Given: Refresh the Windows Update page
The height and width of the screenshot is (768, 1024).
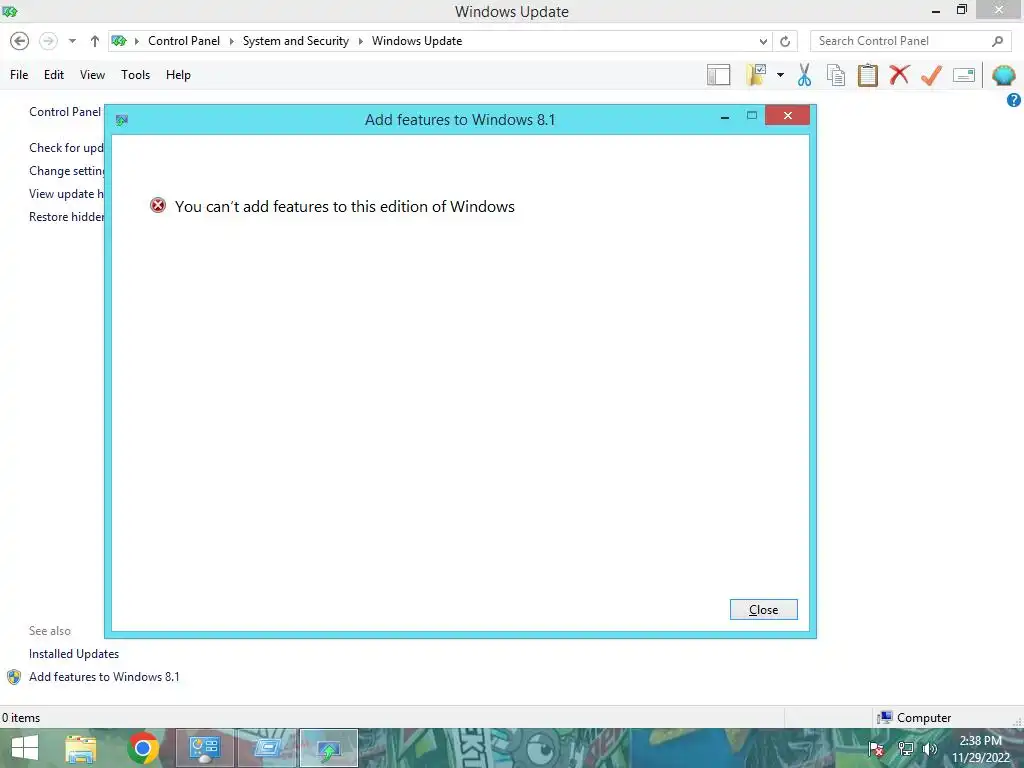Looking at the screenshot, I should (785, 41).
